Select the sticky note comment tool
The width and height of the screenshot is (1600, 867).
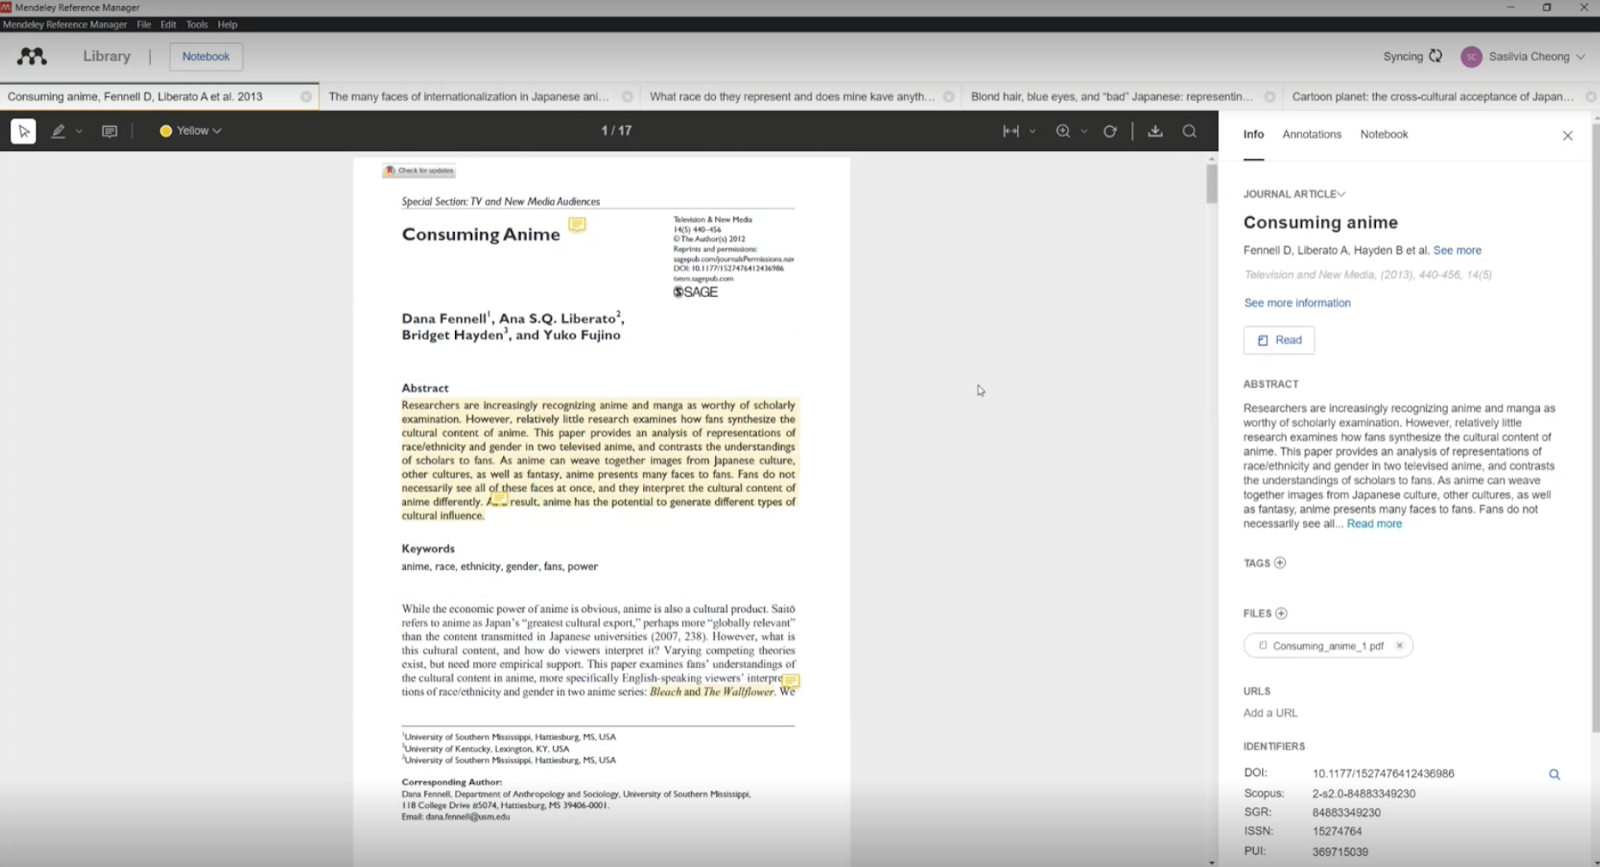pos(110,131)
